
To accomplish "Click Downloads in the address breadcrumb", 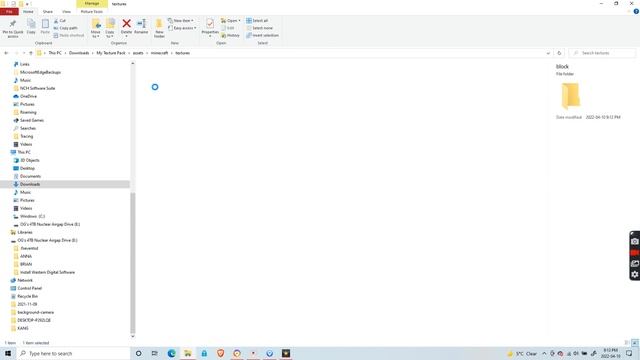I will [79, 53].
